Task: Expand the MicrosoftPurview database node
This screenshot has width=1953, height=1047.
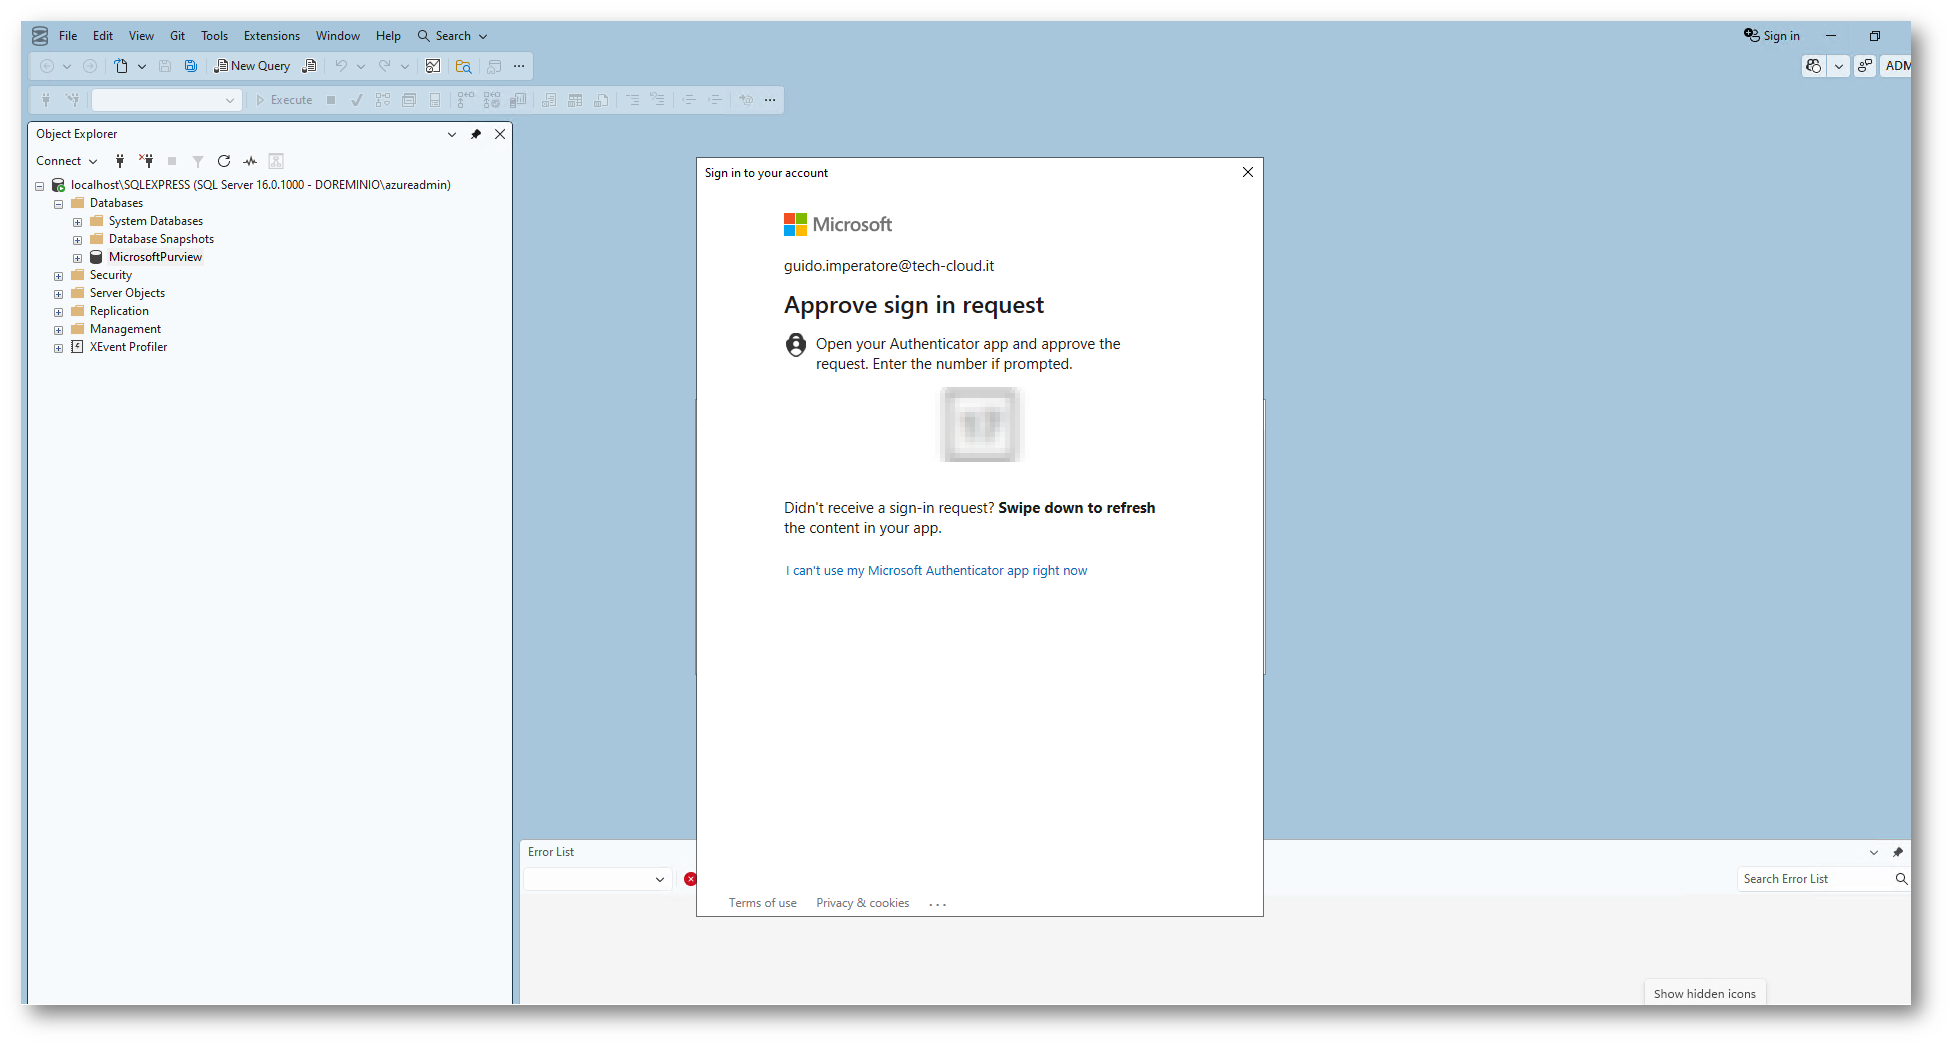Action: coord(78,258)
